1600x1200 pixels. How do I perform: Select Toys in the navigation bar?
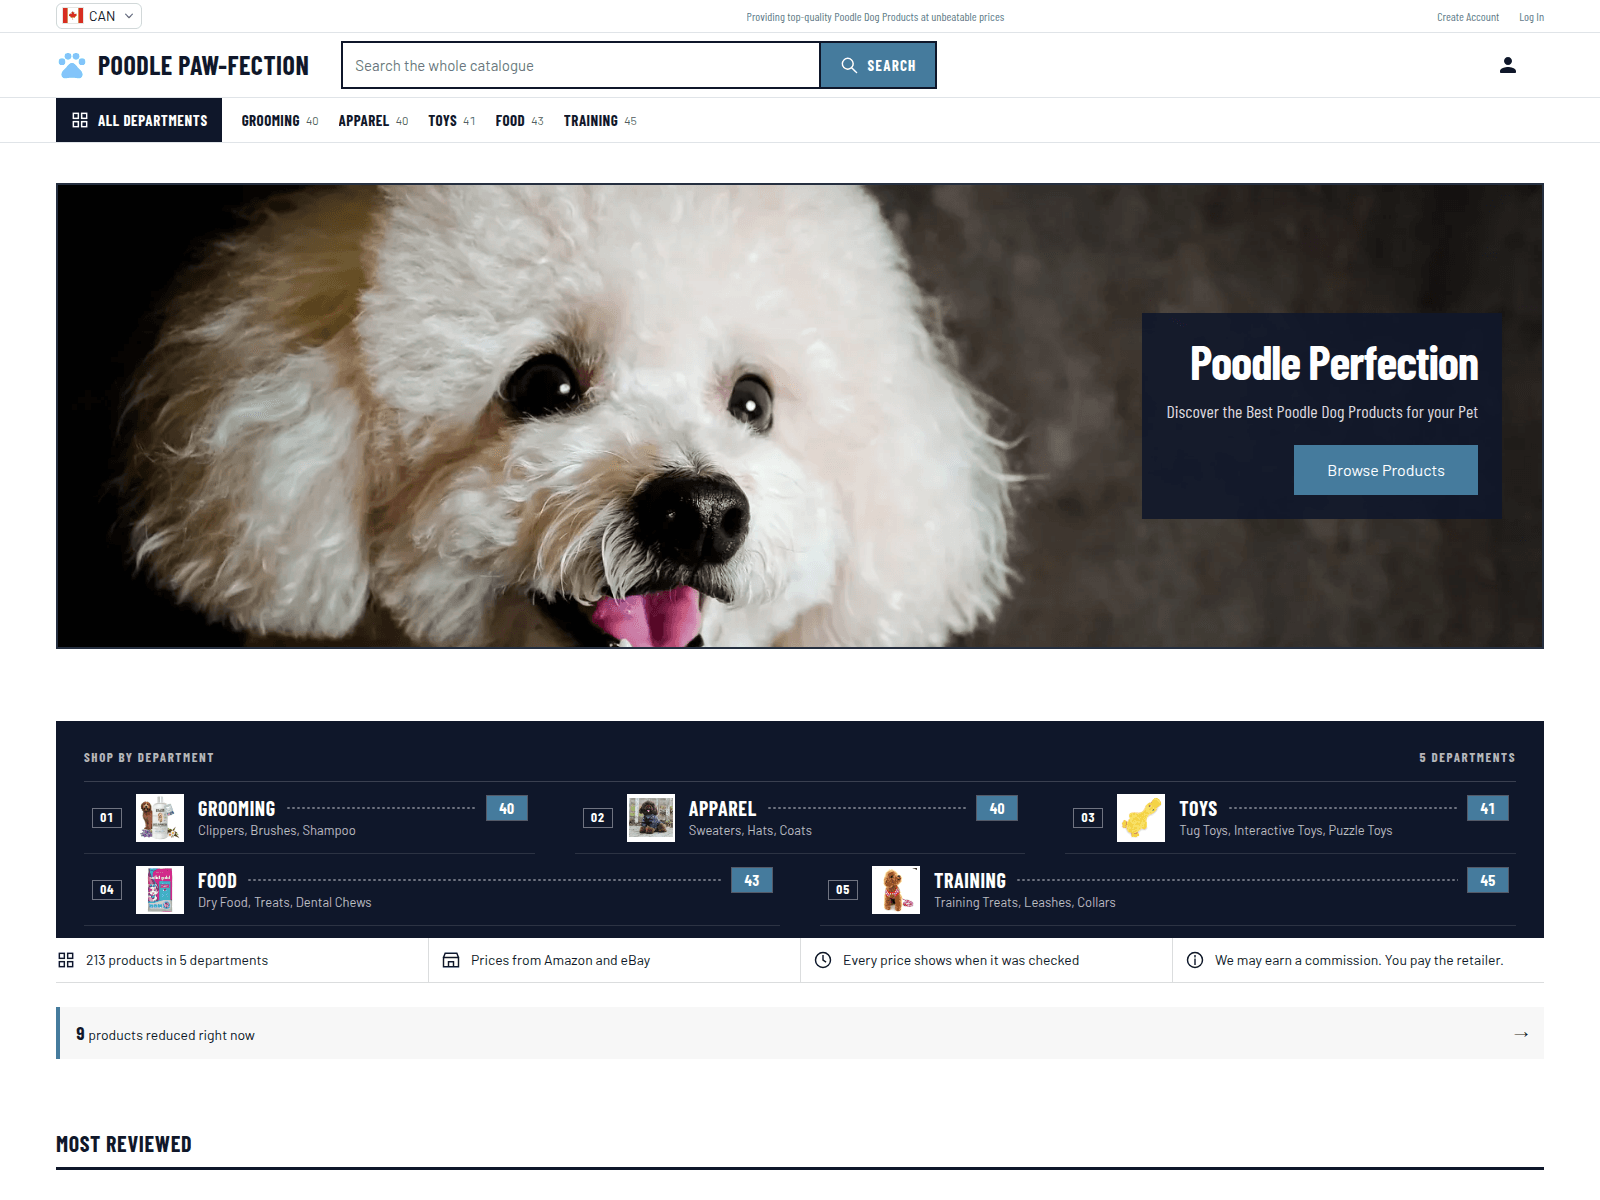452,121
